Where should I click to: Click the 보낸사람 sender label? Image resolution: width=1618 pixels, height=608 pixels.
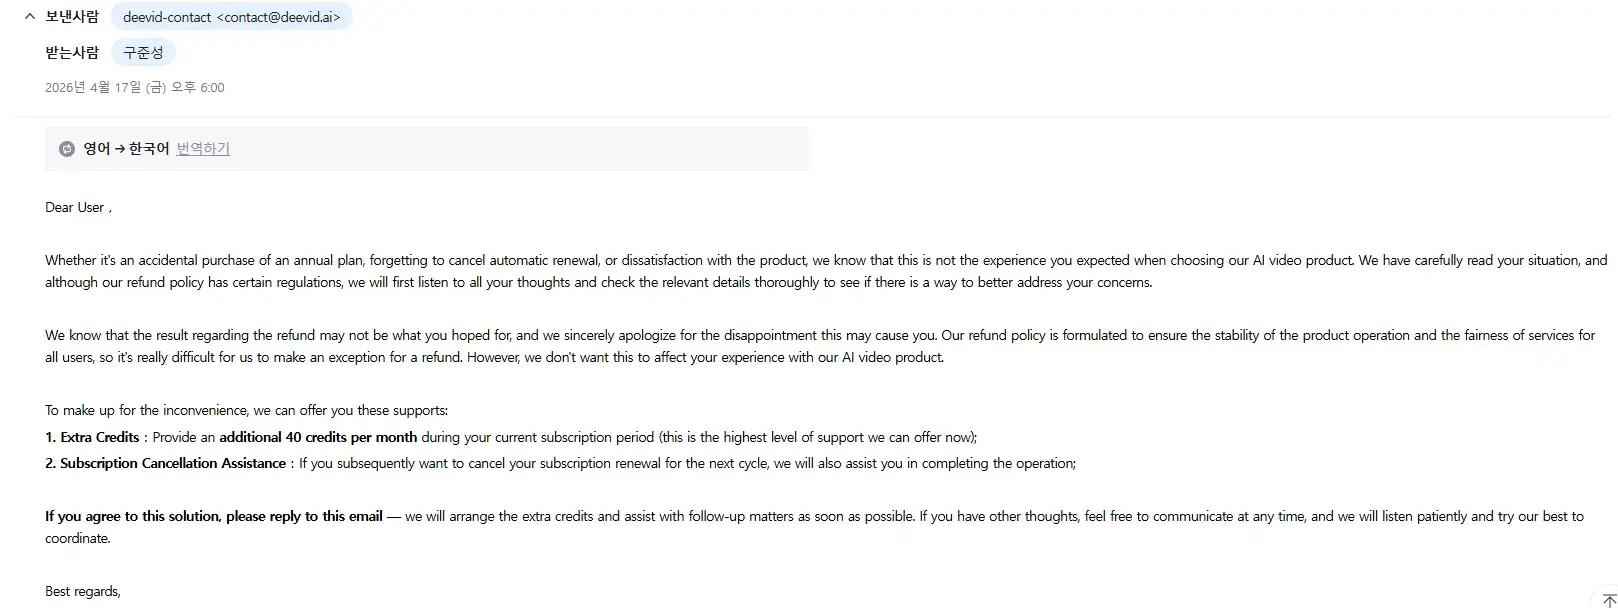pyautogui.click(x=72, y=17)
